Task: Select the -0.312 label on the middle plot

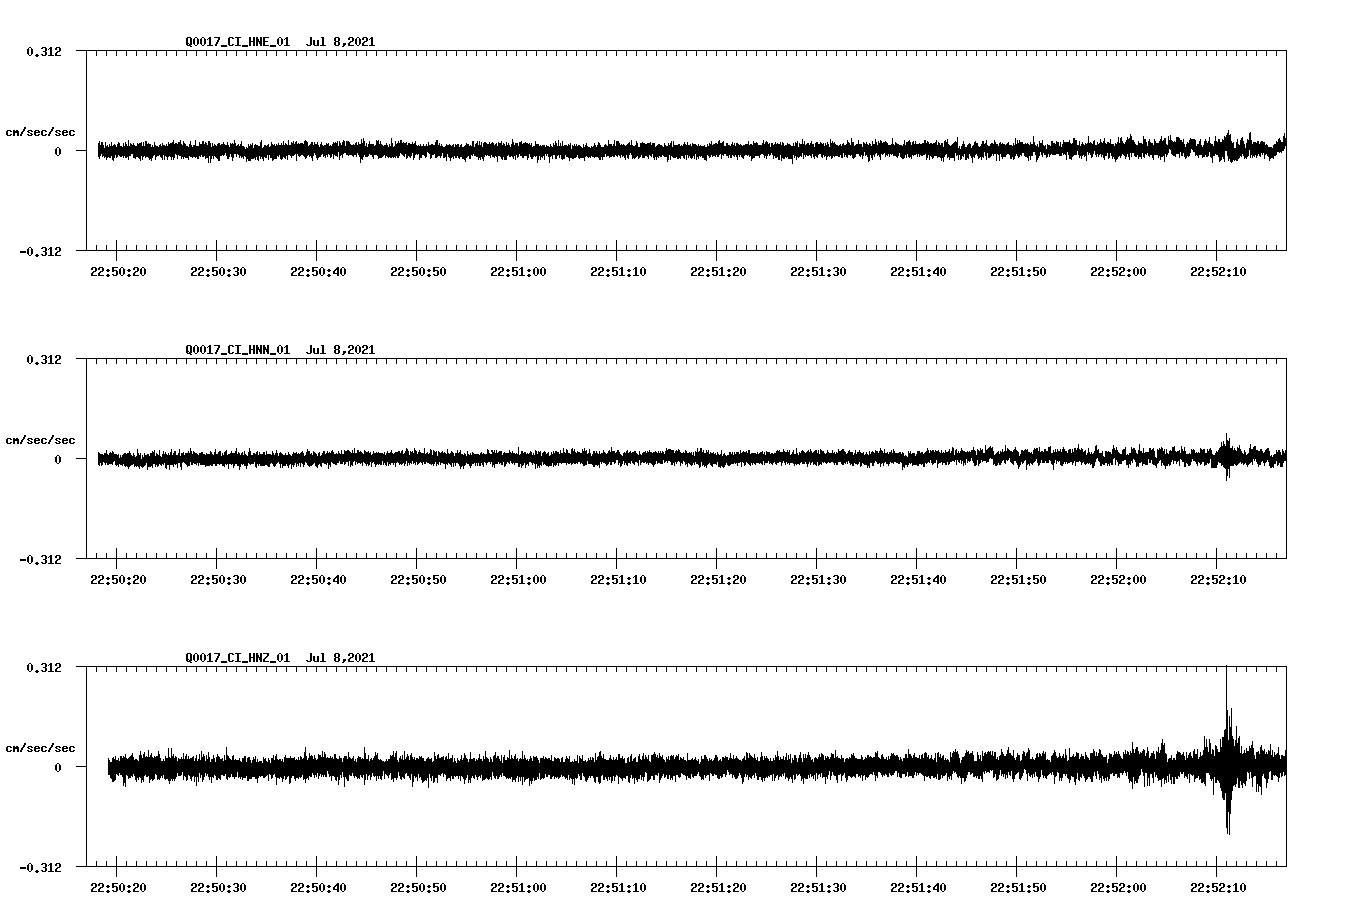Action: 42,561
